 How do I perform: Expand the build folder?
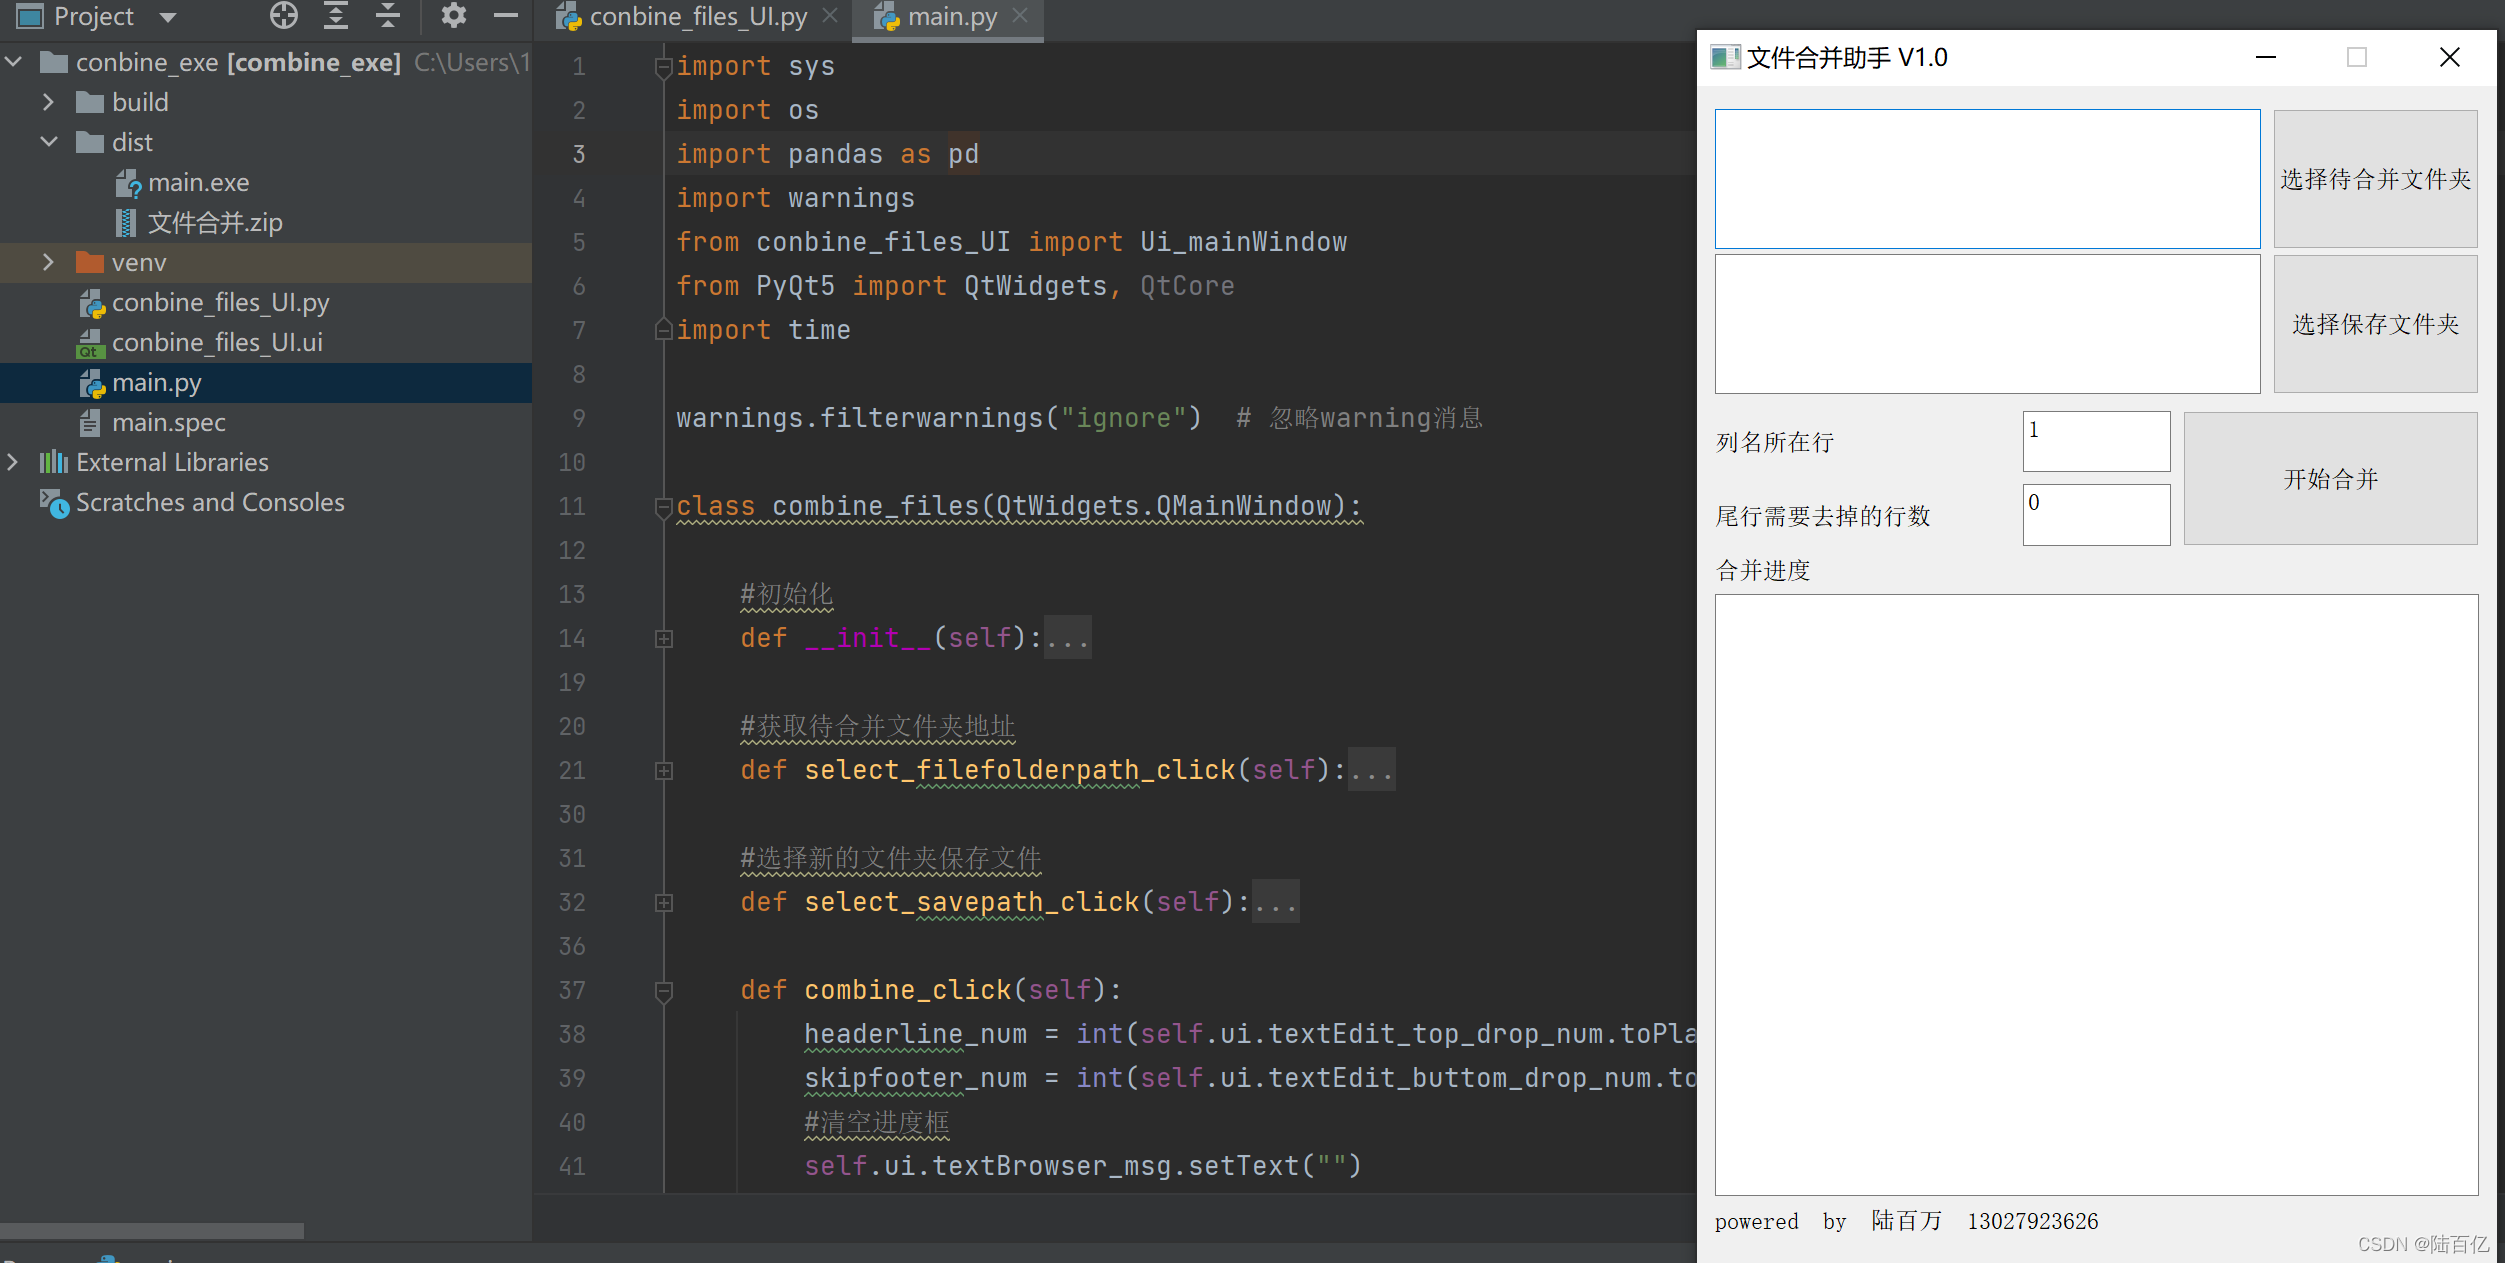pos(48,102)
